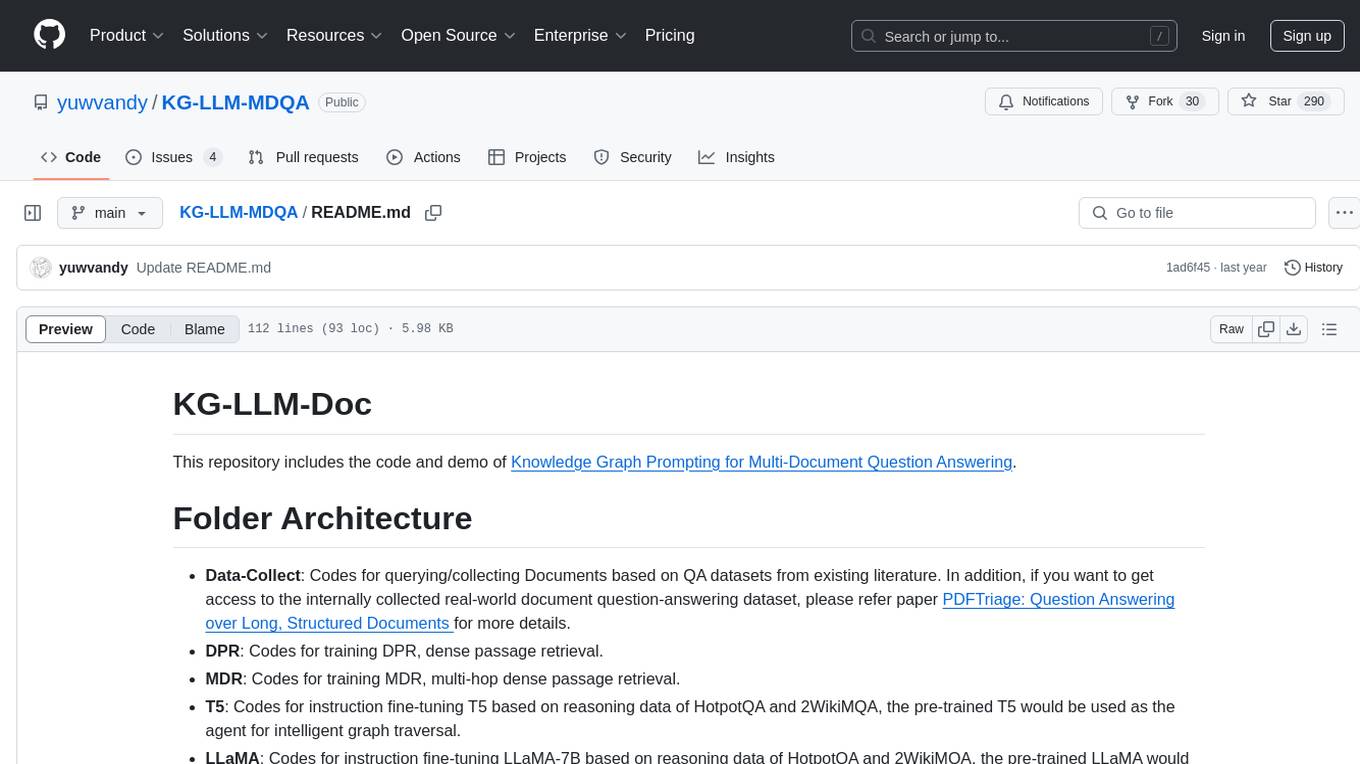
Task: Open the document outline icon
Action: pyautogui.click(x=1329, y=329)
